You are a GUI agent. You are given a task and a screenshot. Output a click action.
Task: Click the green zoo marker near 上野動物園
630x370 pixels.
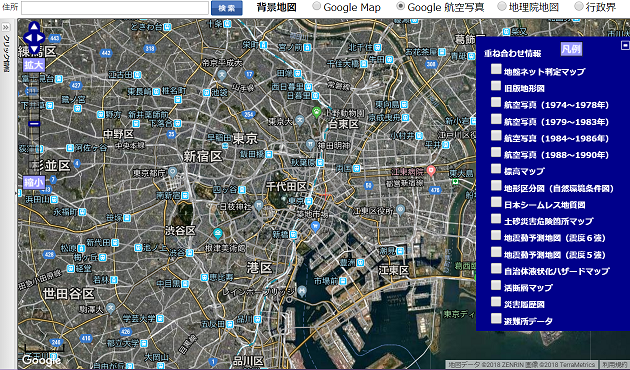coord(317,112)
